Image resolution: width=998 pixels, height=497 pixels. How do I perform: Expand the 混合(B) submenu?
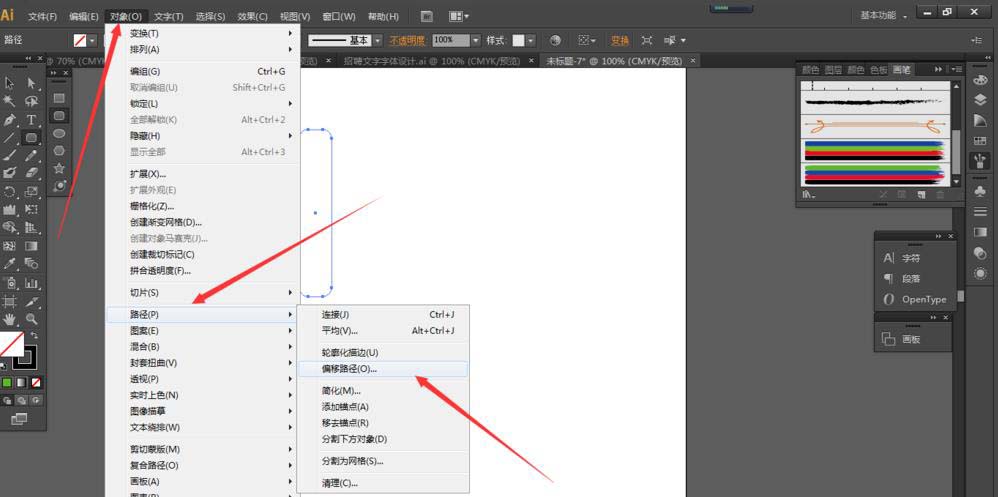point(203,347)
